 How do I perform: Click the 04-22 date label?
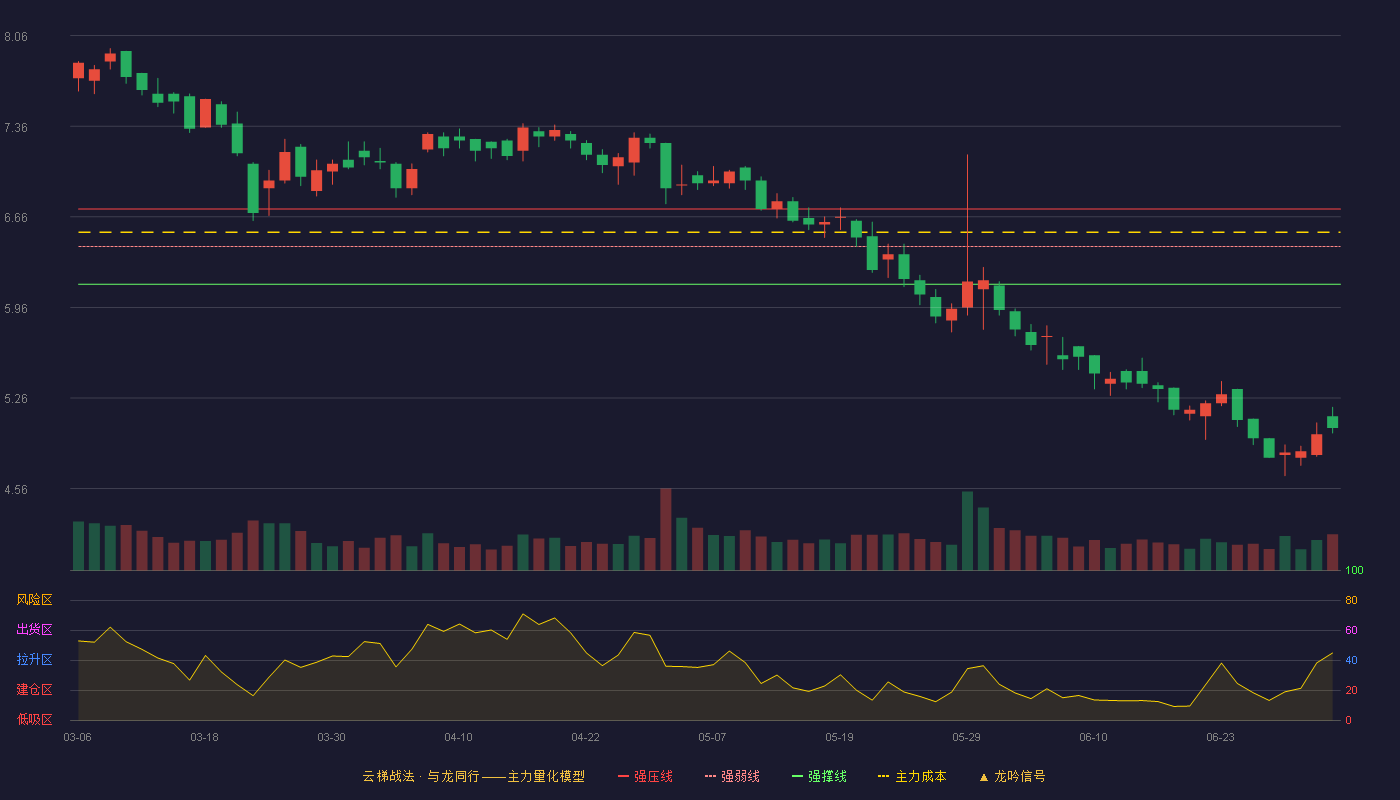pos(585,737)
